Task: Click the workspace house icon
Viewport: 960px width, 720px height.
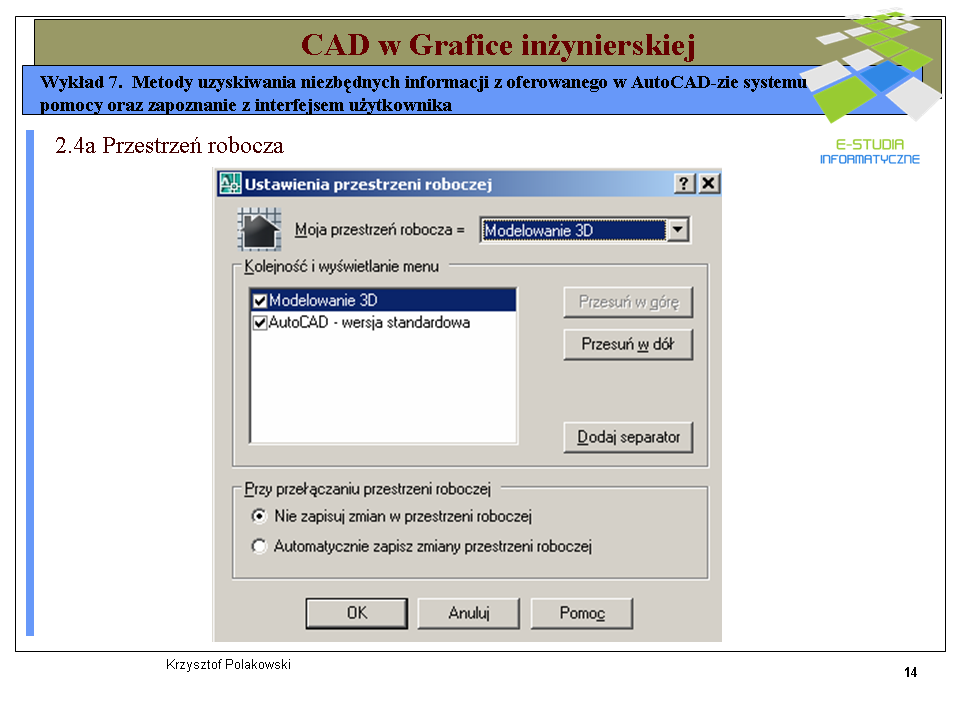Action: click(260, 230)
